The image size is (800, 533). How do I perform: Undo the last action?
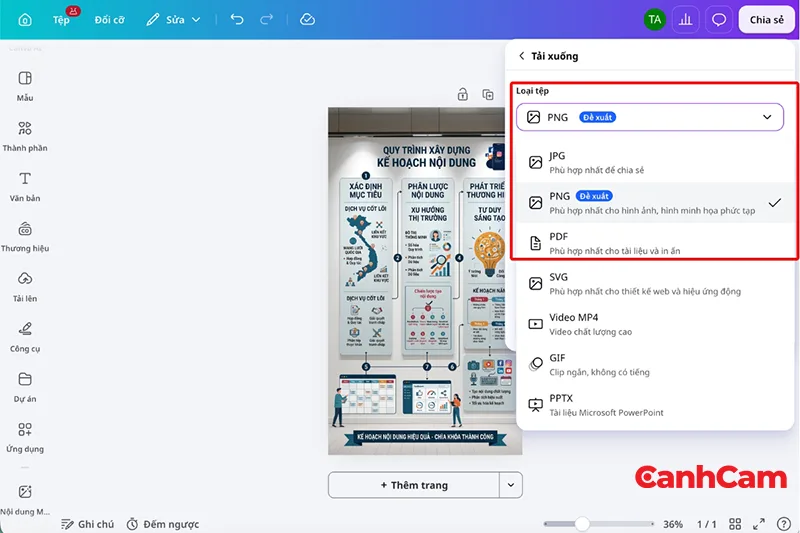237,20
